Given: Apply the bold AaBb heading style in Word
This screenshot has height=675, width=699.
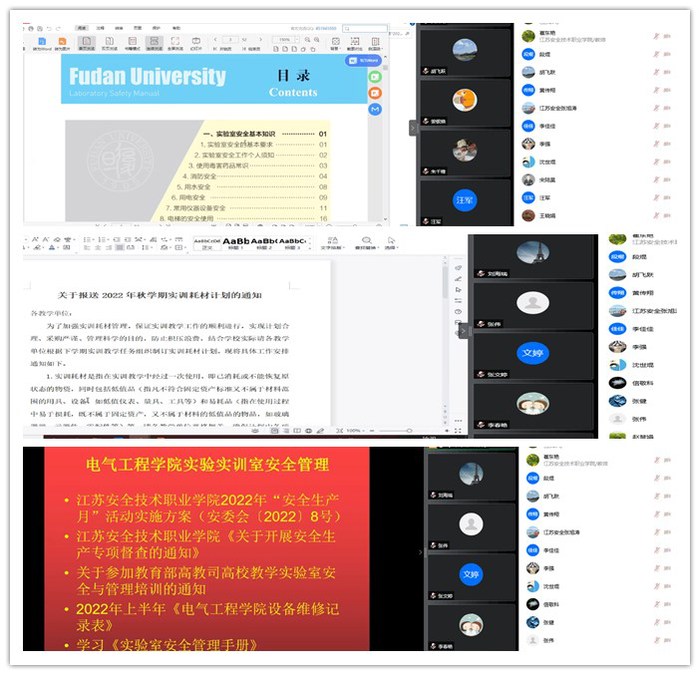Looking at the screenshot, I should (236, 242).
